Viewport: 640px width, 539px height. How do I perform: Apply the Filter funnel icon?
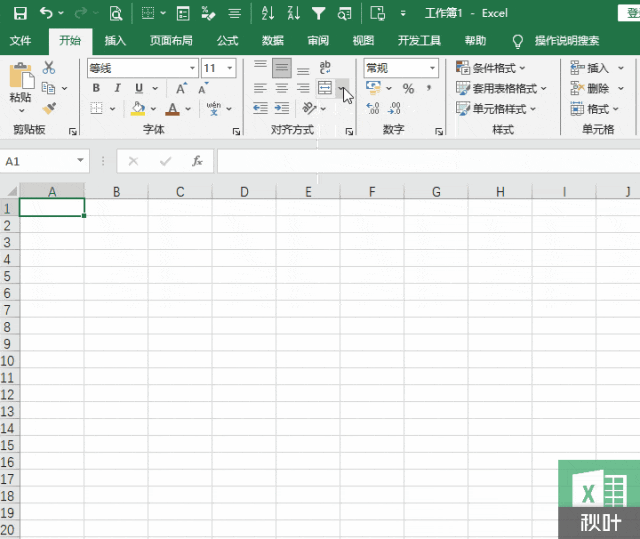coord(318,13)
